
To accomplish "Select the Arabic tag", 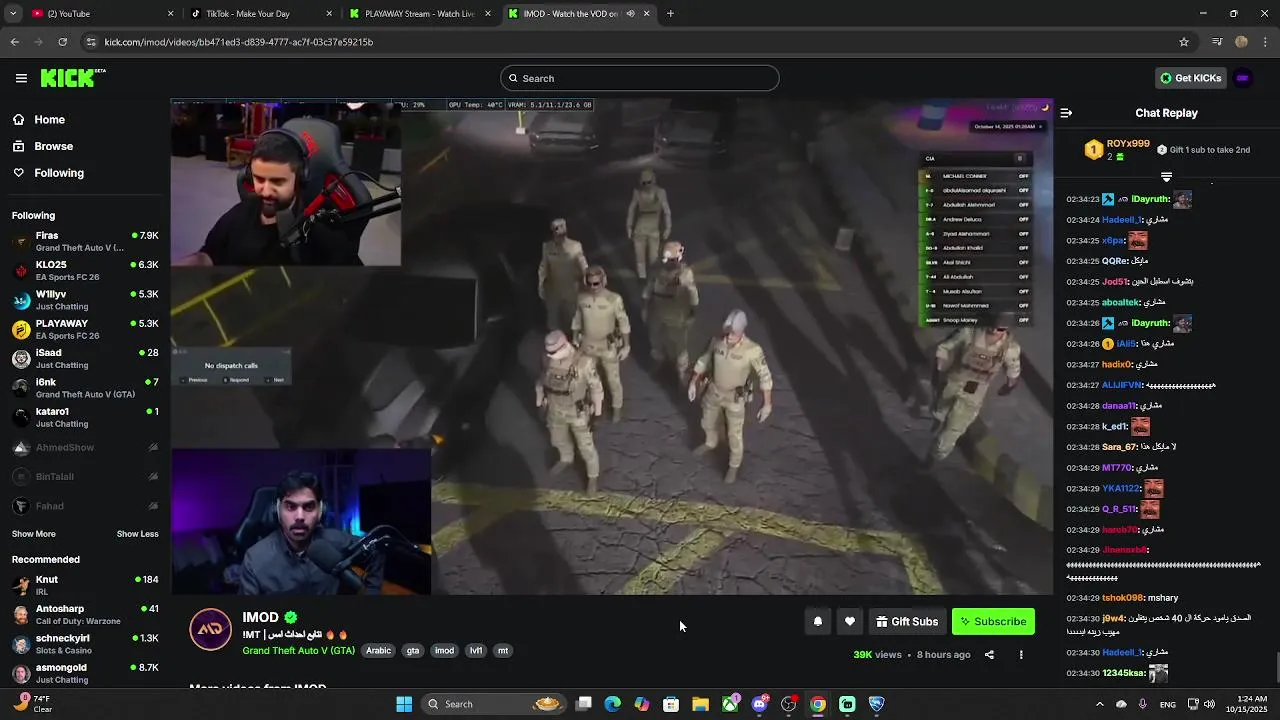I will pyautogui.click(x=378, y=651).
